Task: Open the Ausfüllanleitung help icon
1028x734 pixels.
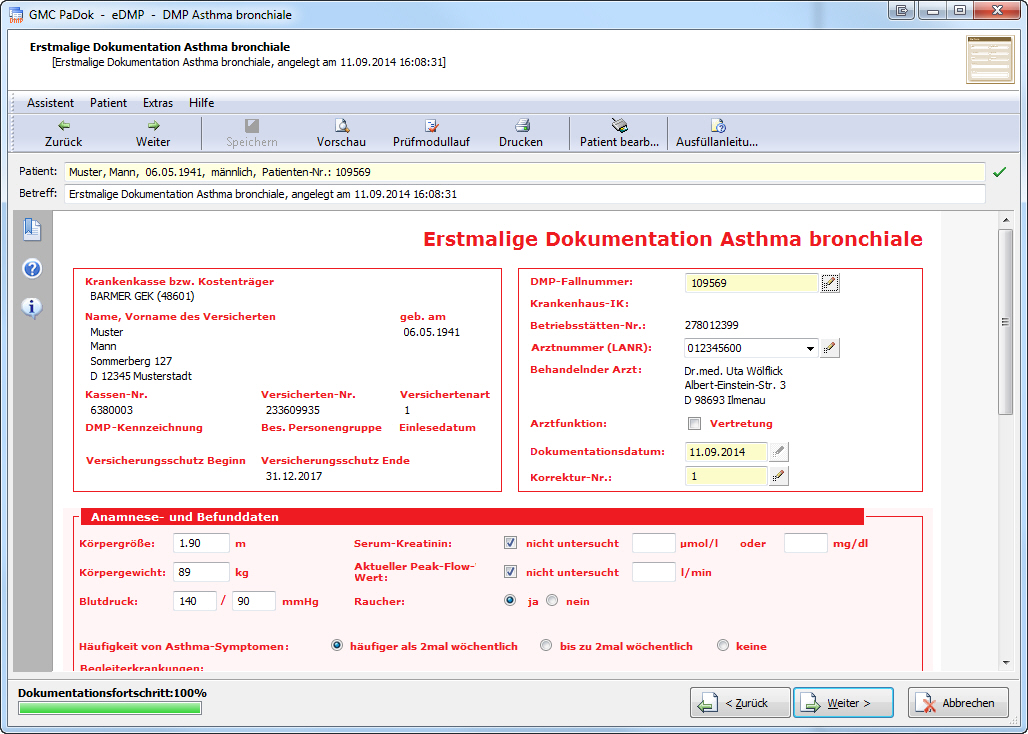Action: 717,125
